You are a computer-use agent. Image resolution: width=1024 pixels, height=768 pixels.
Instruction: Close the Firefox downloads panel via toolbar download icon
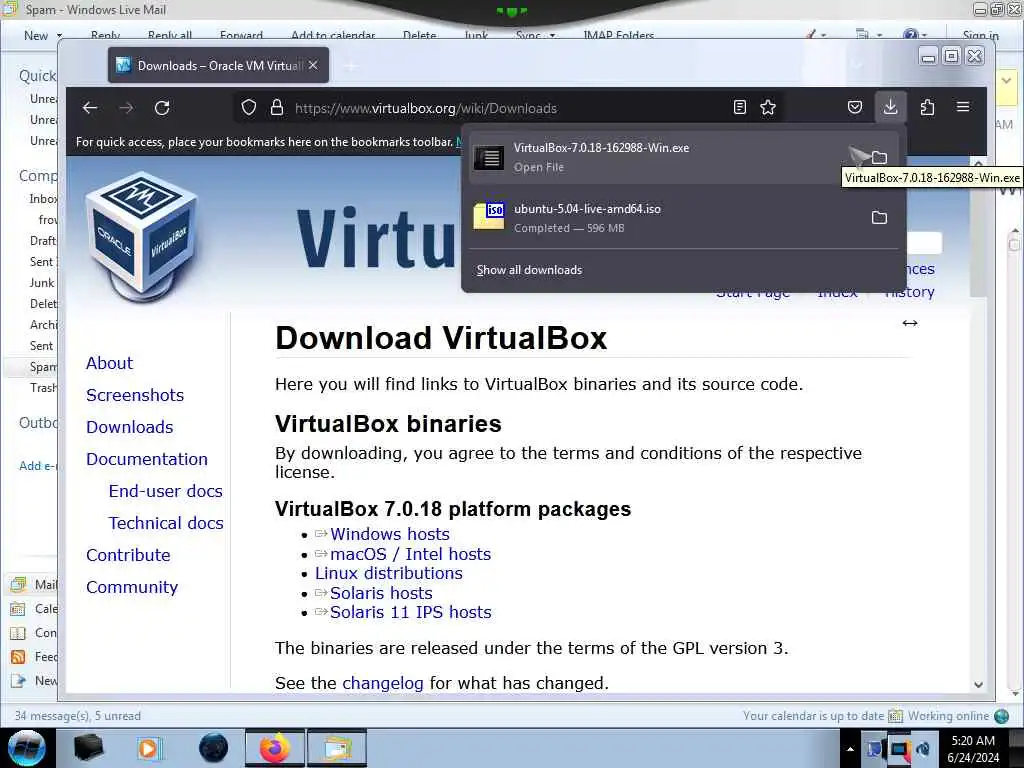tap(890, 107)
